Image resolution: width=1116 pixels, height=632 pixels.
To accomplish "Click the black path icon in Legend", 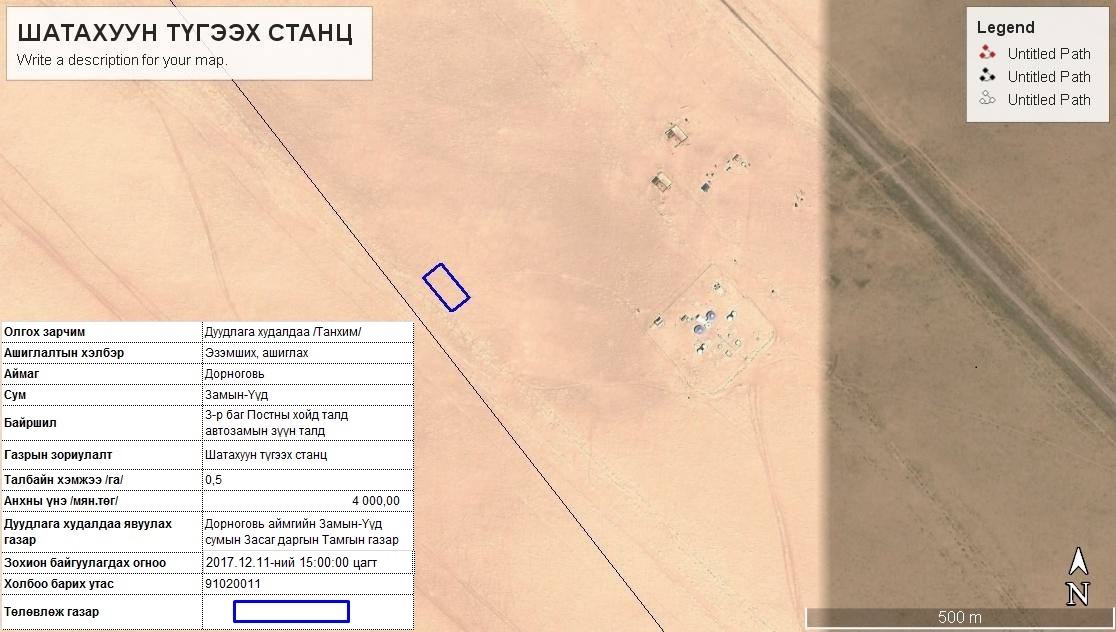I will pyautogui.click(x=987, y=75).
